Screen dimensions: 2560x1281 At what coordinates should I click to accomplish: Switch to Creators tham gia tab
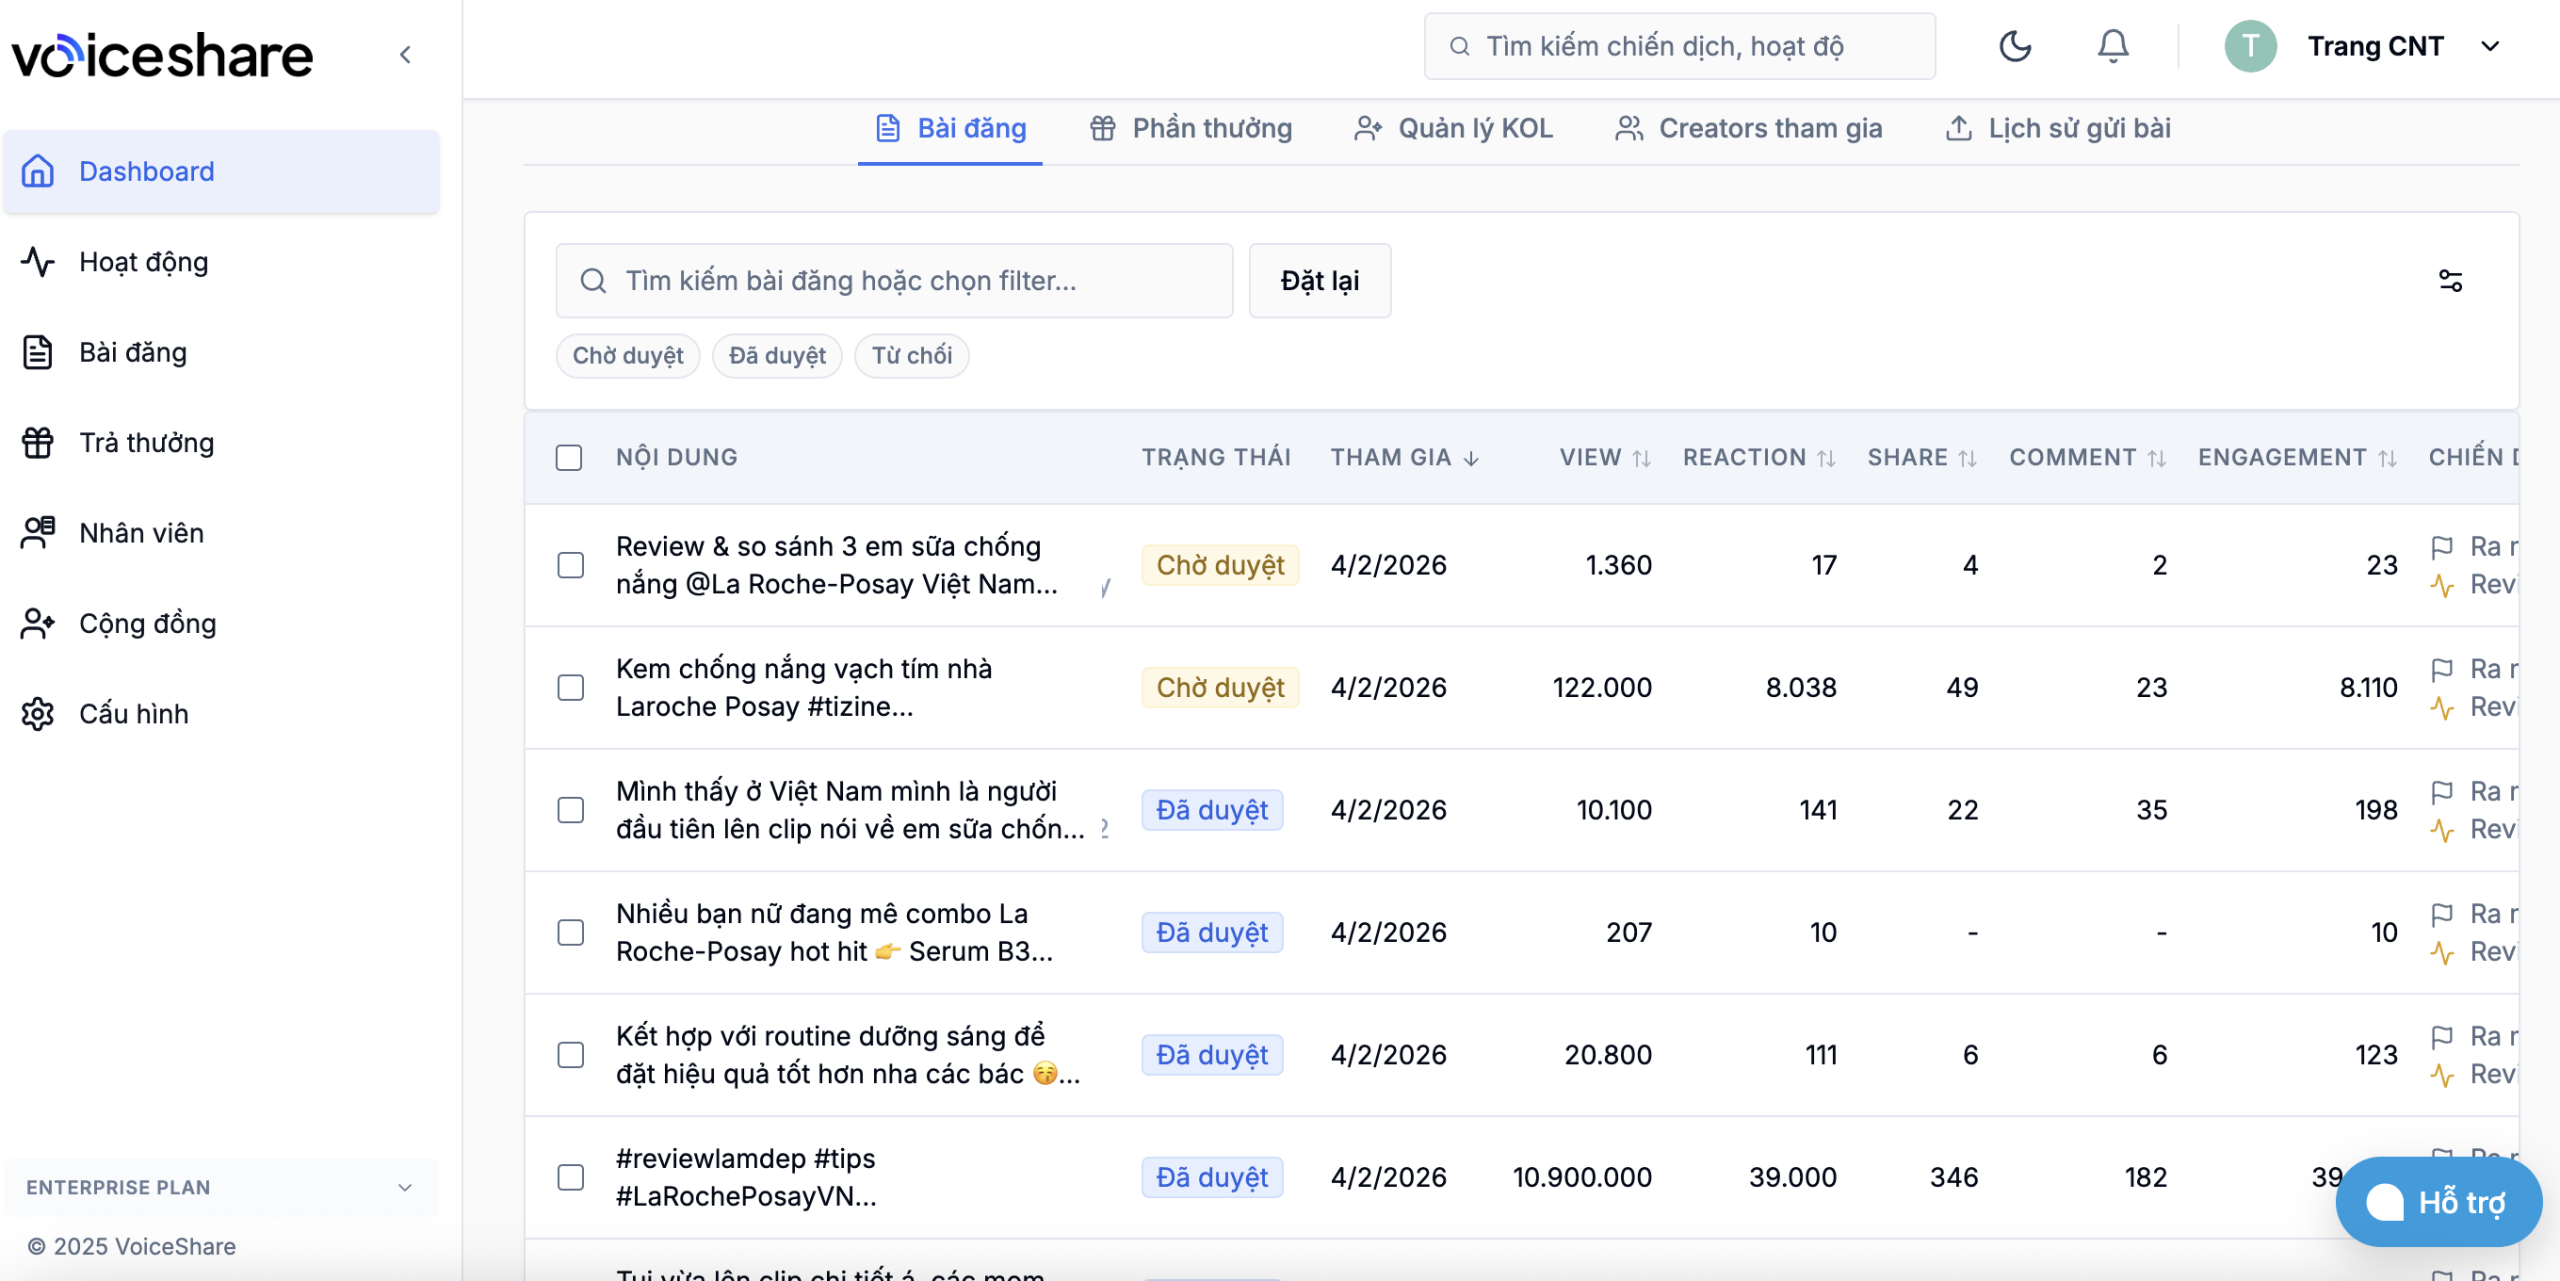coord(1748,129)
